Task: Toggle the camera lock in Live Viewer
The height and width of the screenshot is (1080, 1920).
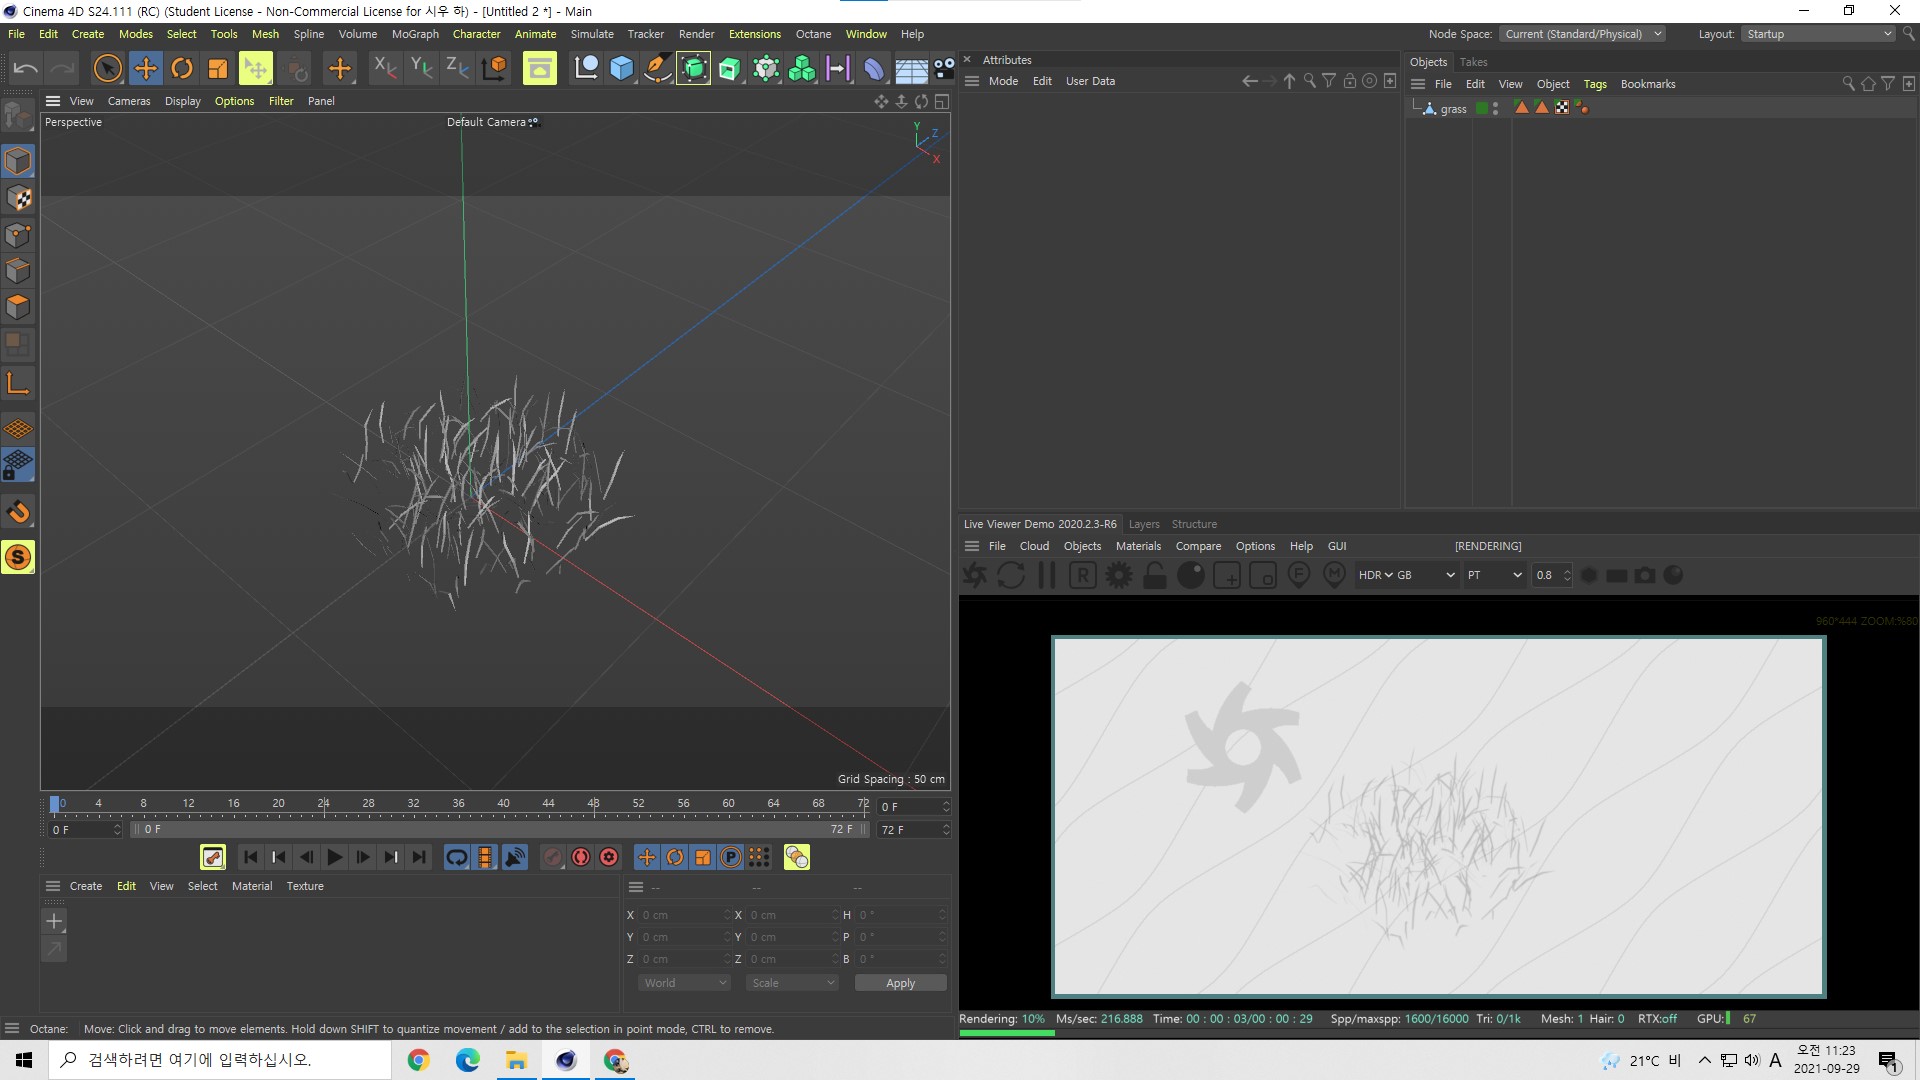Action: [1155, 575]
